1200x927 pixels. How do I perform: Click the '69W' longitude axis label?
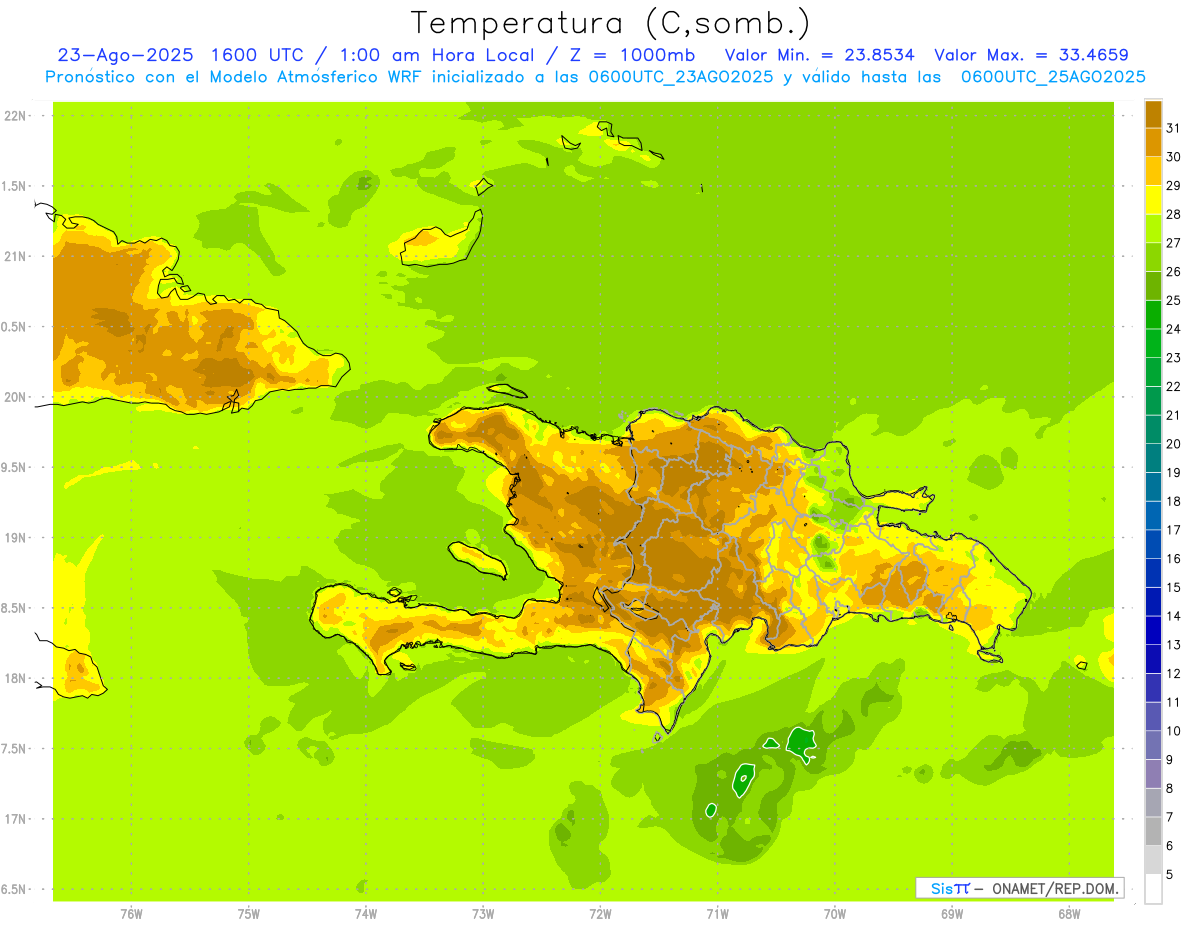(952, 913)
